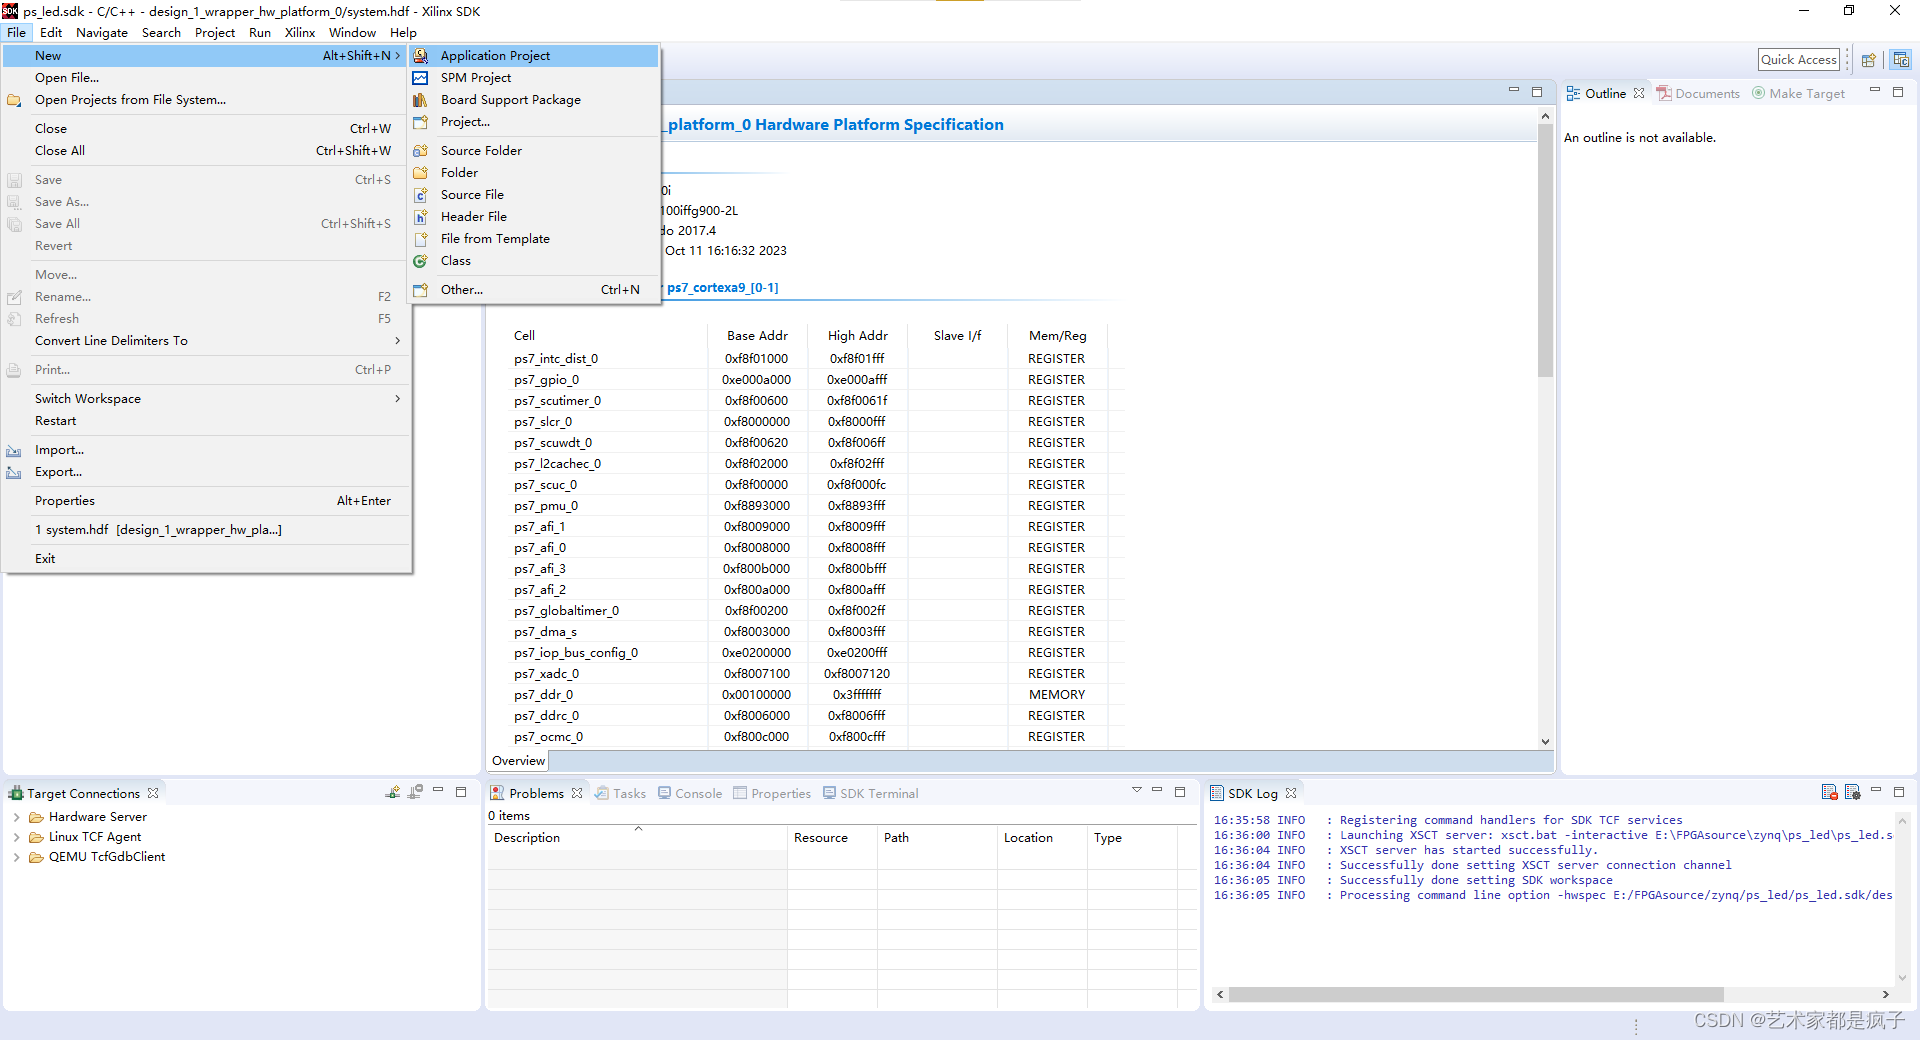Click Make Target tab icon

coord(1758,93)
